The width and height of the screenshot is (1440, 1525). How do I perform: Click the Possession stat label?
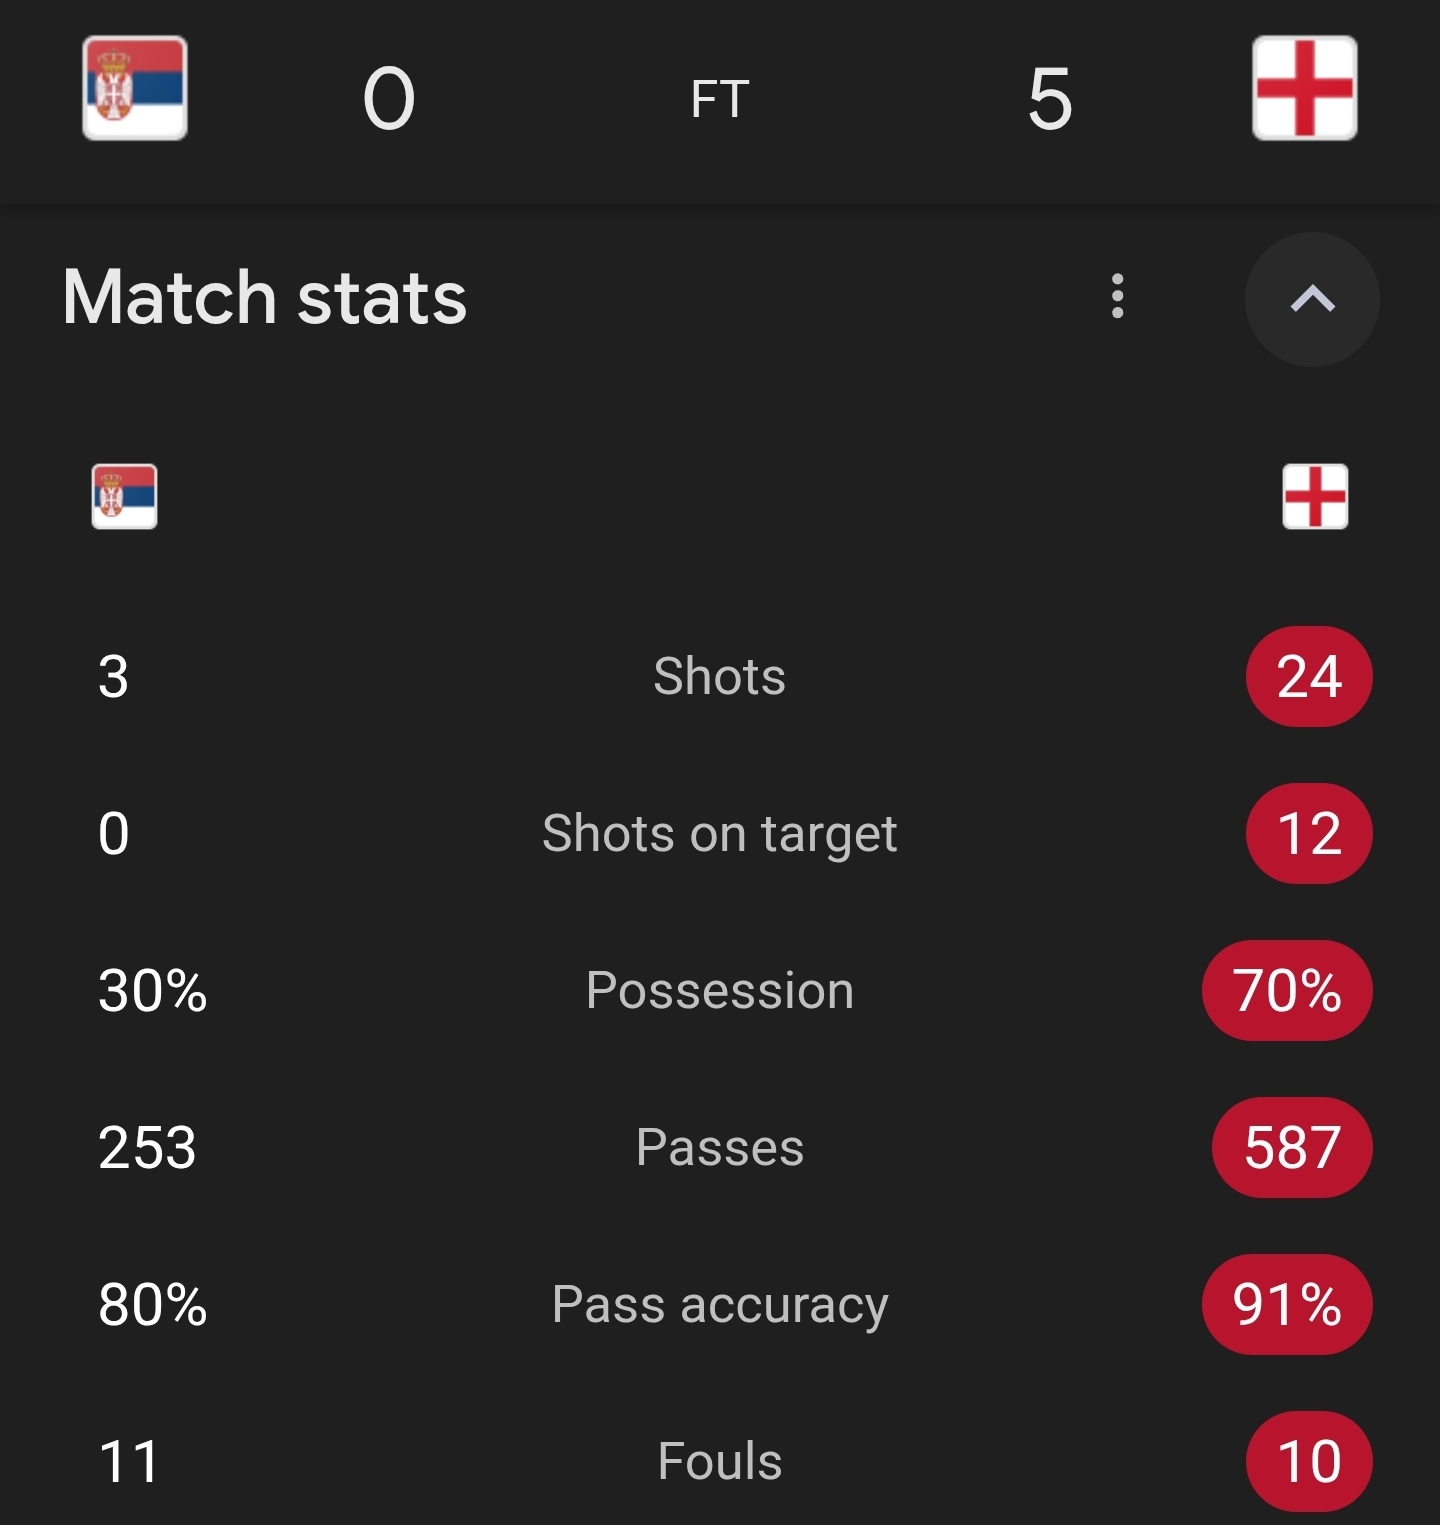point(719,991)
